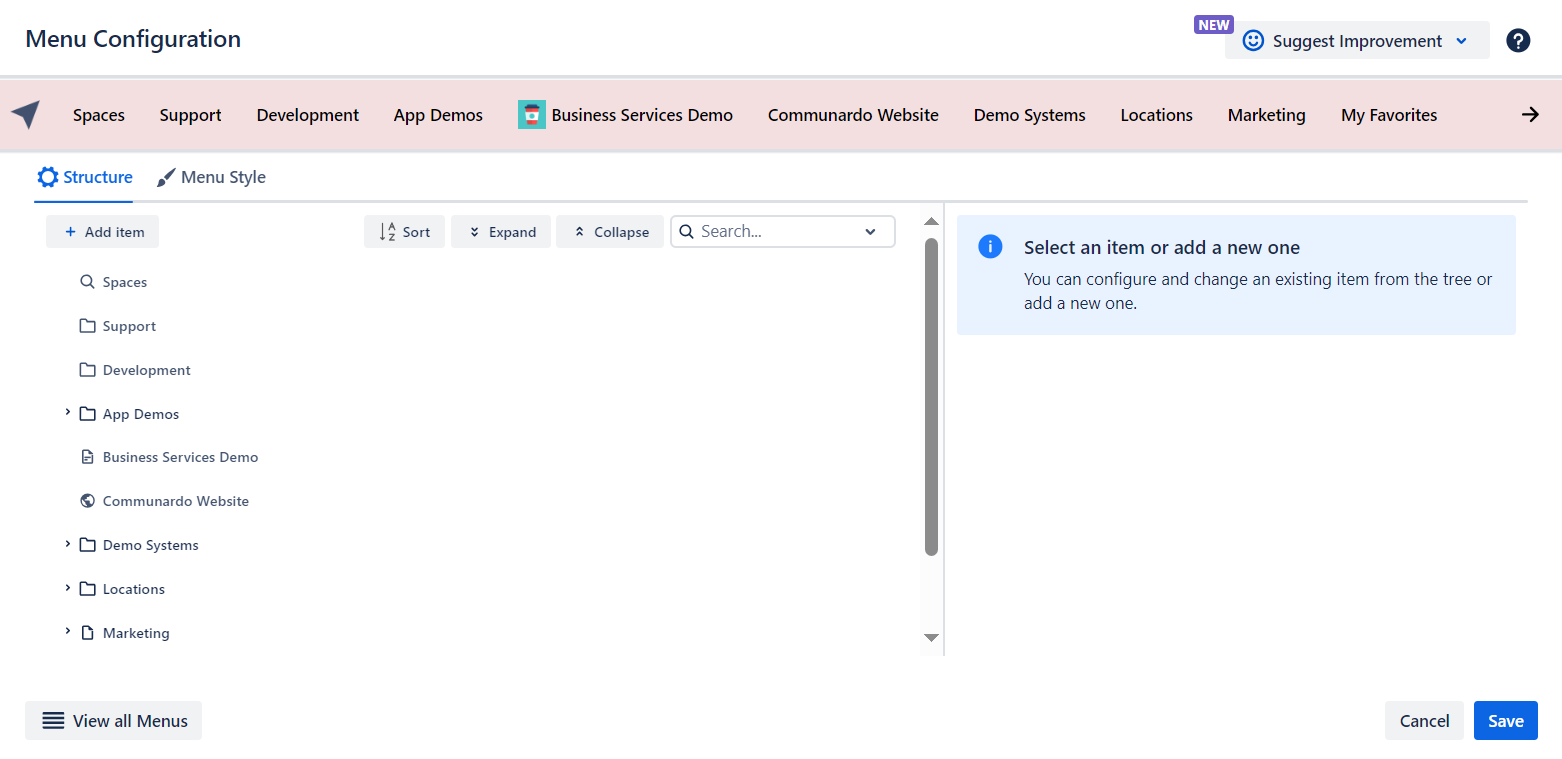The height and width of the screenshot is (759, 1562).
Task: Switch to the Menu Style tab
Action: (212, 177)
